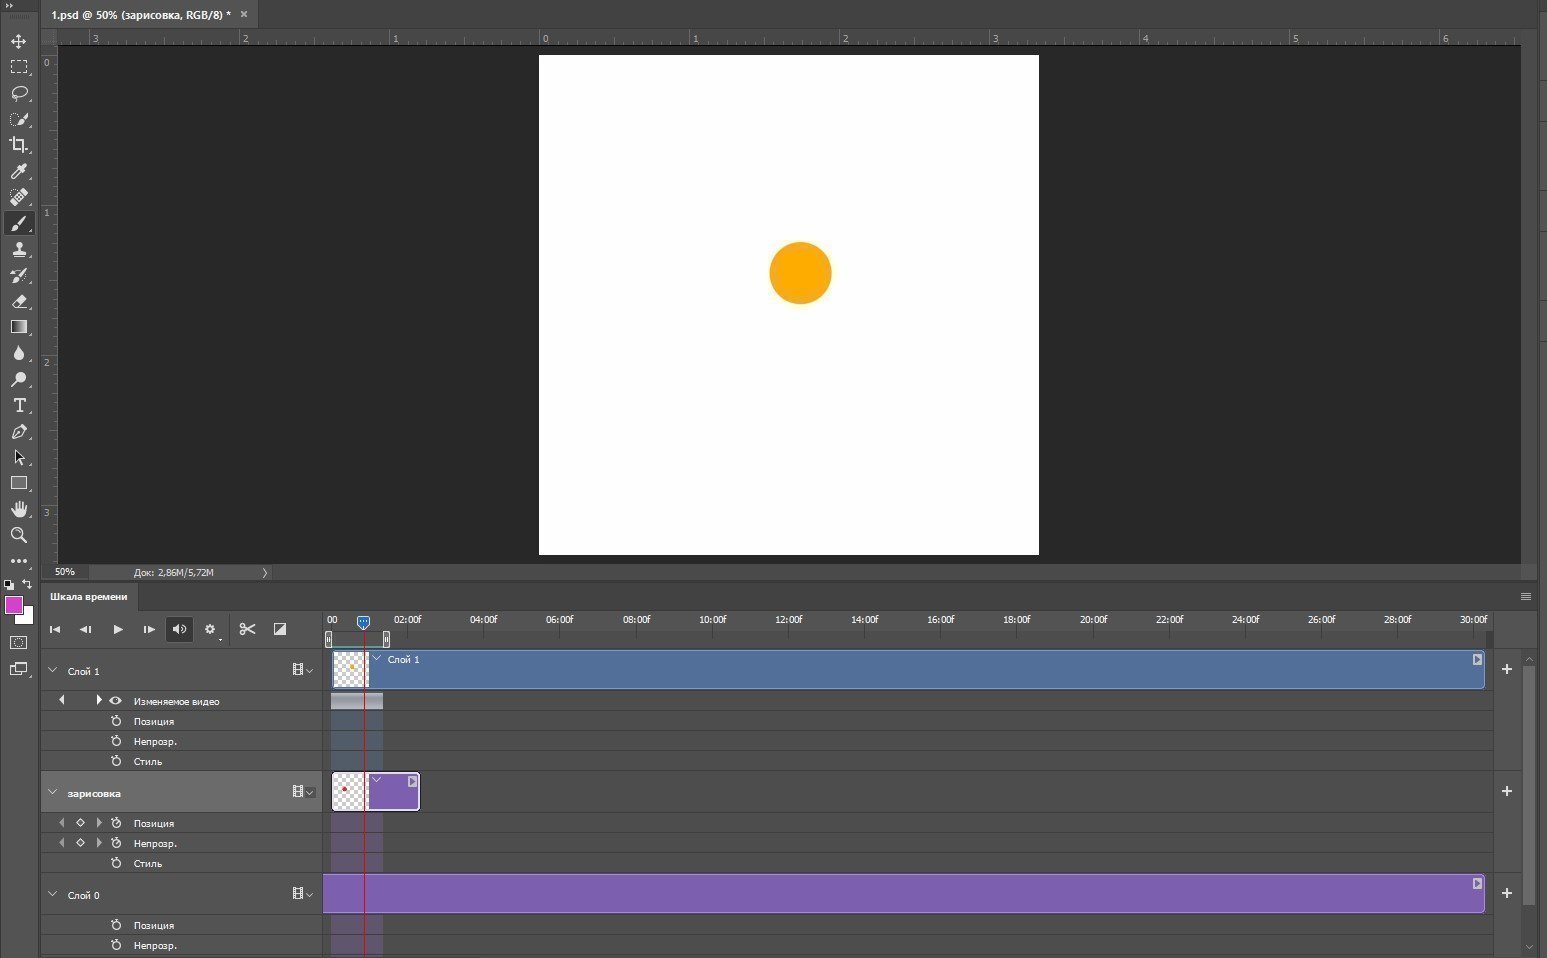Select the Quick Selection tool
This screenshot has width=1547, height=958.
(19, 119)
